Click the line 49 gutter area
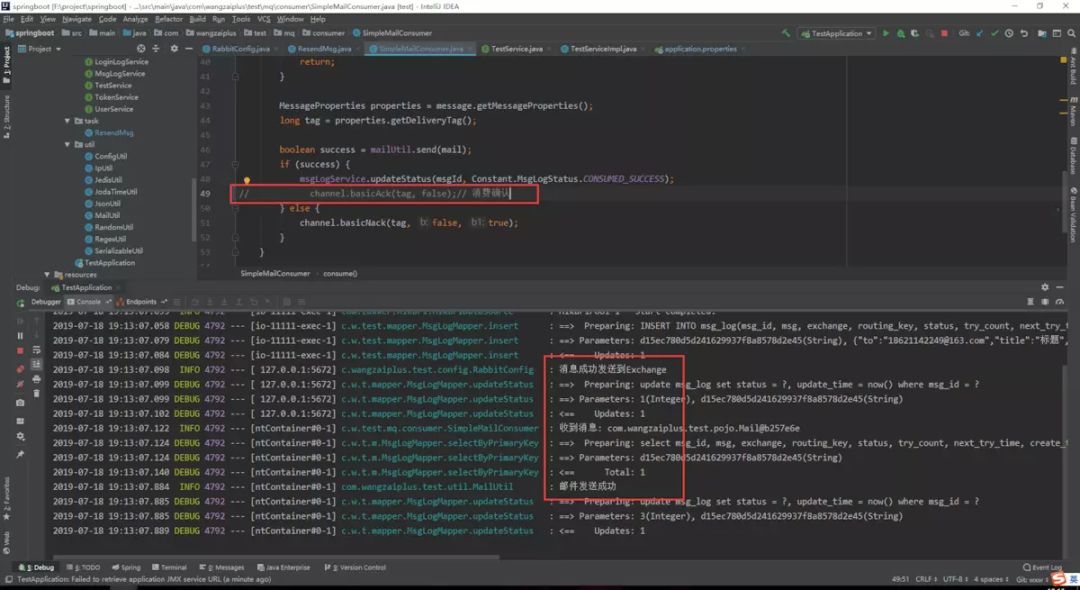 click(213, 193)
